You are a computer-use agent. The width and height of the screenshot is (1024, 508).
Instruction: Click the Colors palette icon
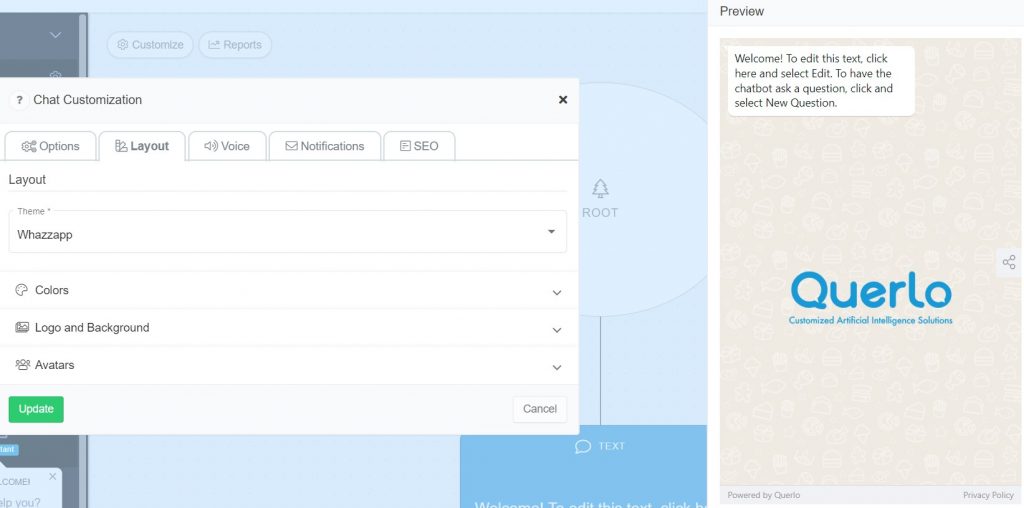pos(22,290)
